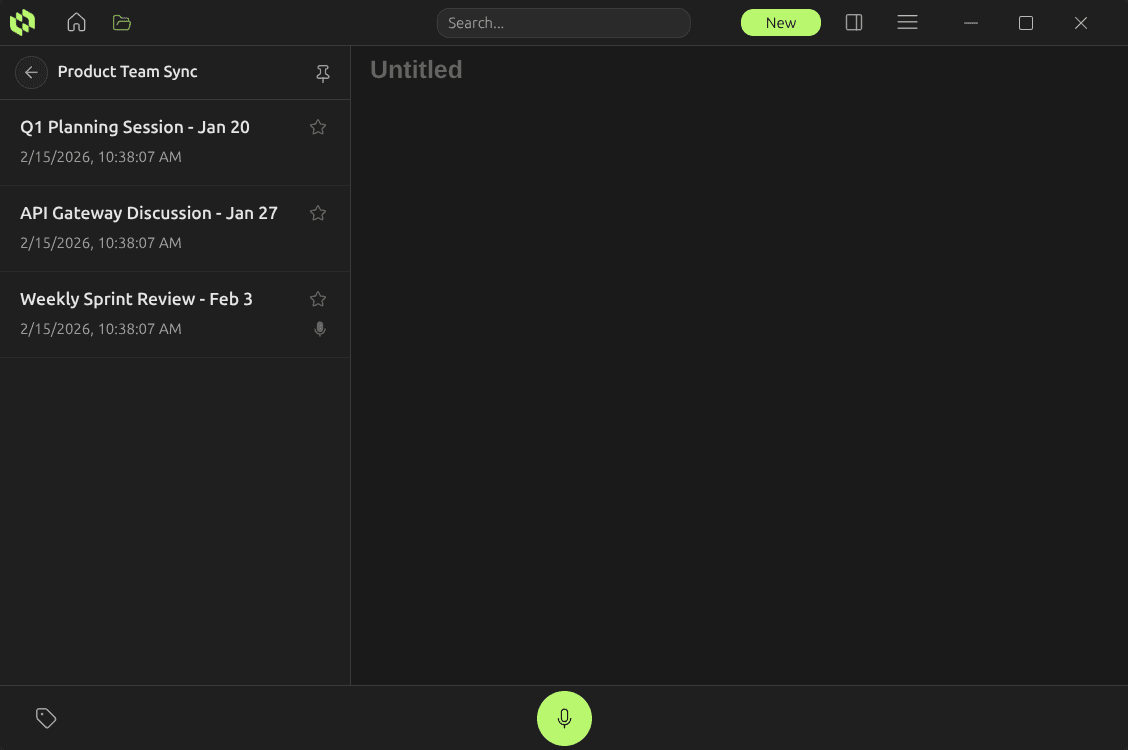Star the Q1 Planning Session note
The width and height of the screenshot is (1128, 750).
point(317,127)
